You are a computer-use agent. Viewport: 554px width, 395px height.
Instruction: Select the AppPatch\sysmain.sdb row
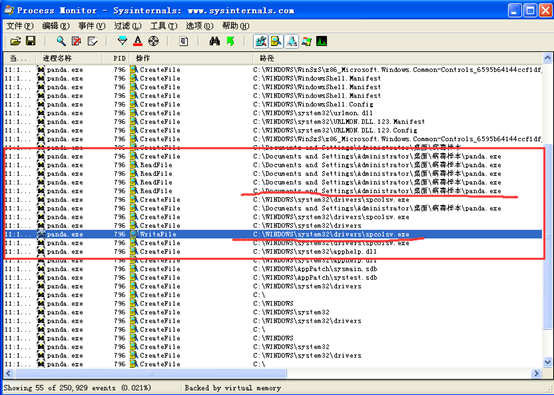coord(273,269)
